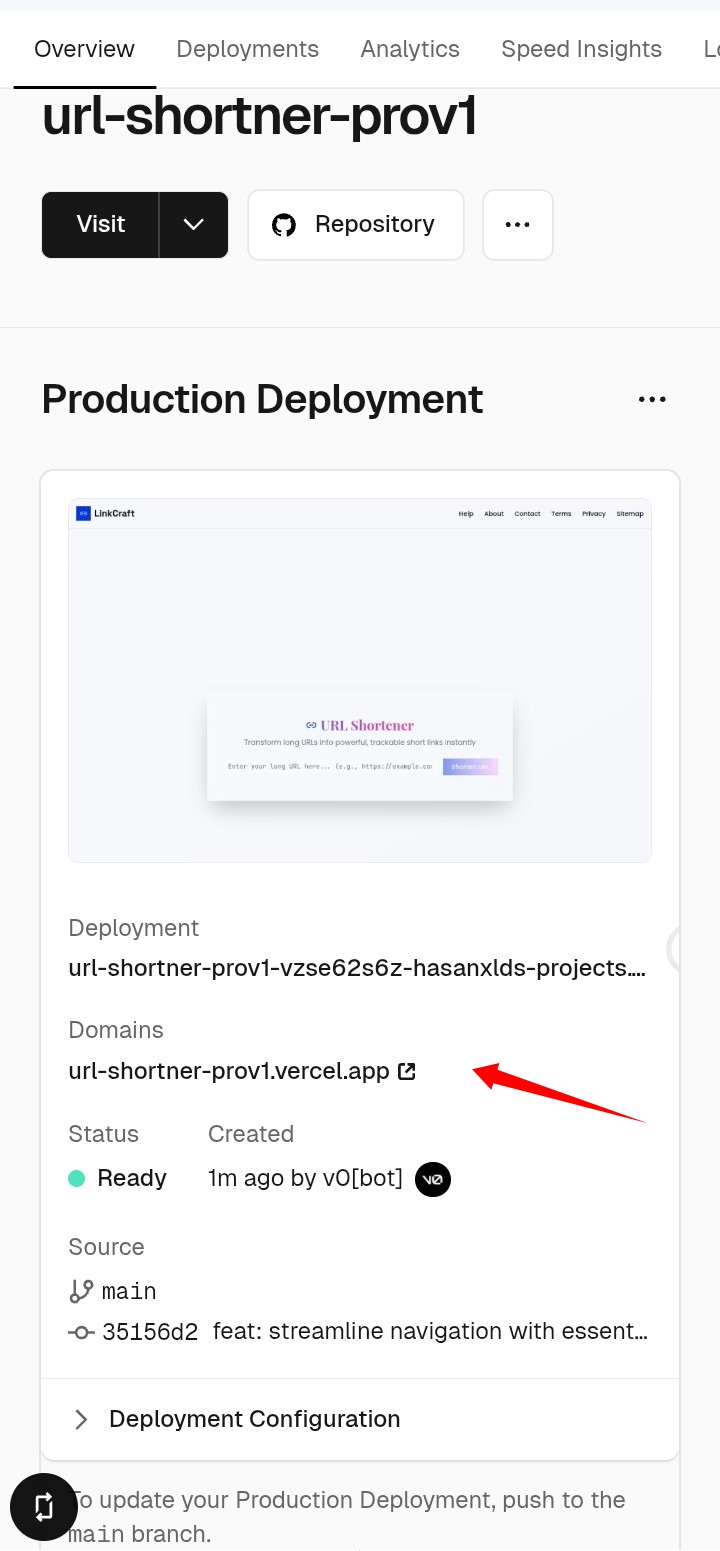Viewport: 720px width, 1551px height.
Task: Select the Speed Insights tab
Action: (x=582, y=49)
